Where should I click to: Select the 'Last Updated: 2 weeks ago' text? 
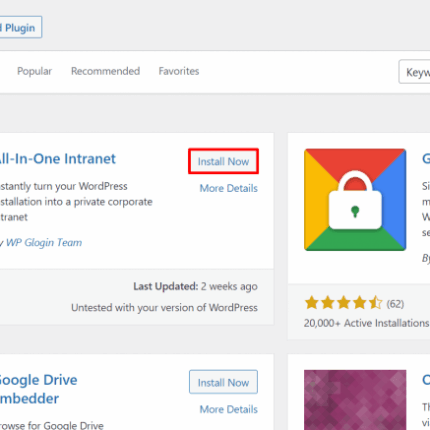tap(195, 286)
